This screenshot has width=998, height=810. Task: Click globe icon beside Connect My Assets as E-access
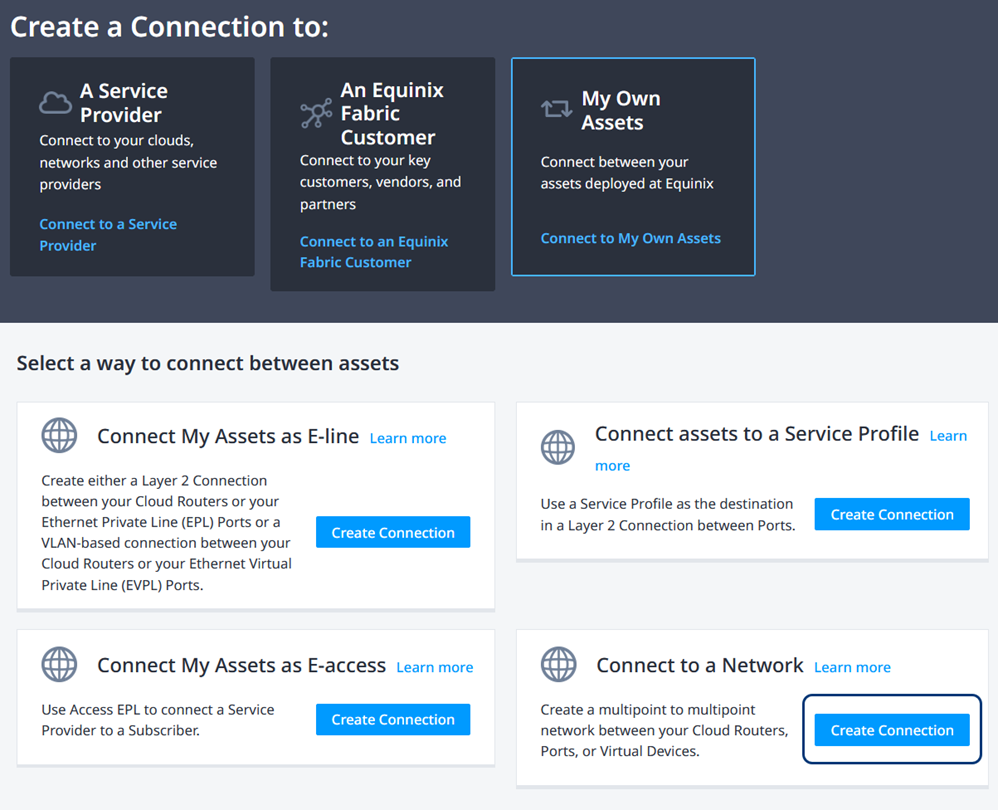(59, 665)
